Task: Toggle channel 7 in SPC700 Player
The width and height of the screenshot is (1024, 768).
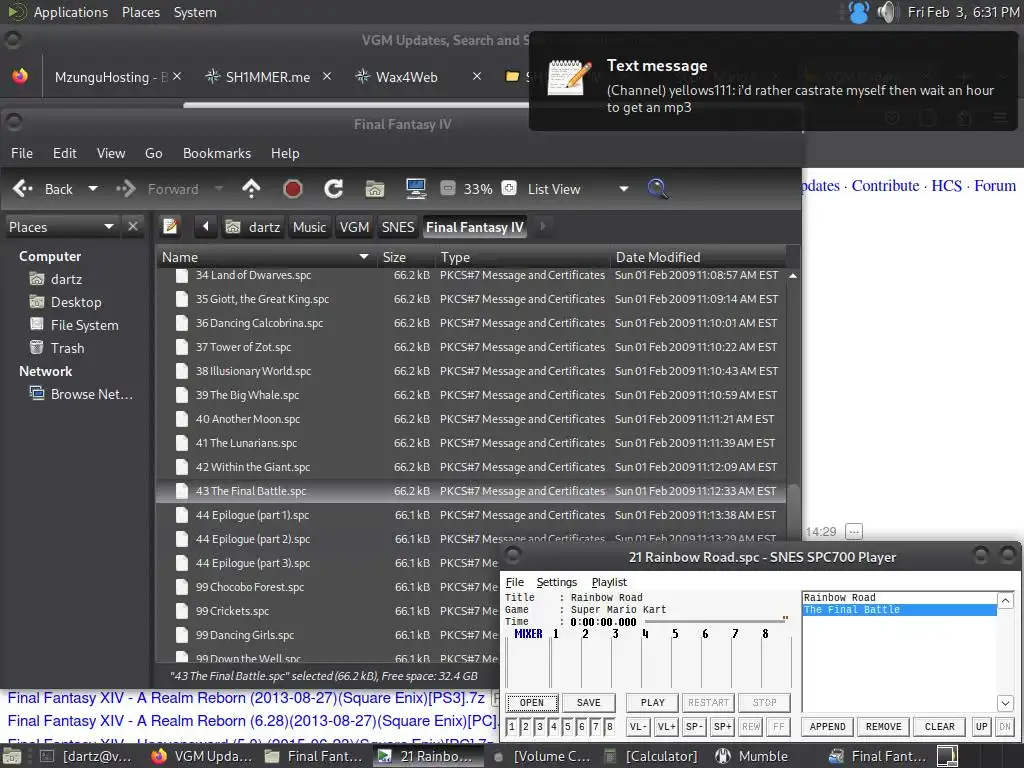Action: [596, 726]
